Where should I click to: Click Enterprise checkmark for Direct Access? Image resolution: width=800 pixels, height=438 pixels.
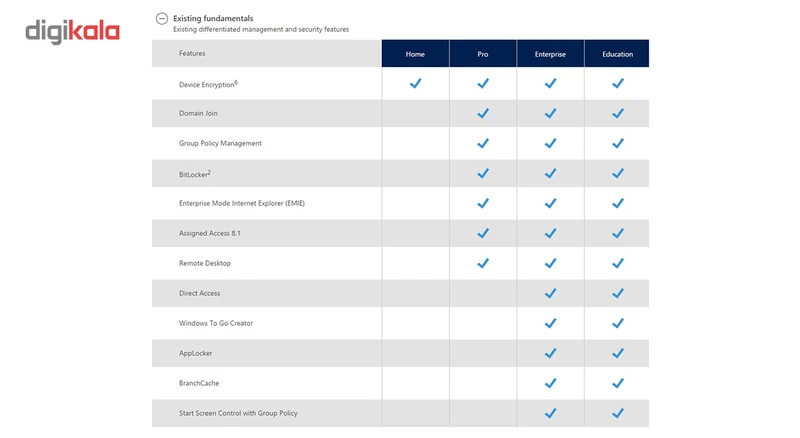550,294
